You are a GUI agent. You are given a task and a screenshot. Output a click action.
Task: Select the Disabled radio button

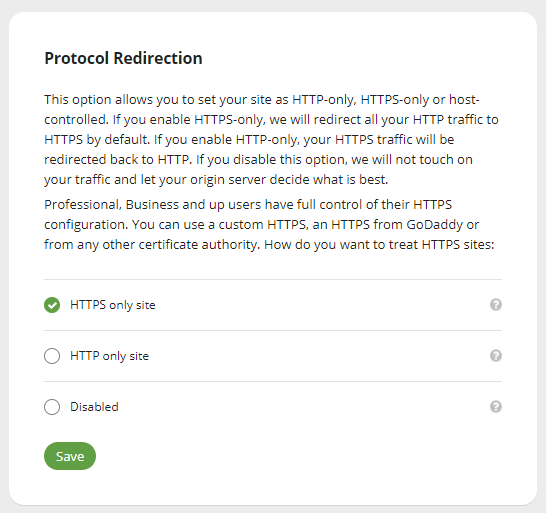coord(52,407)
